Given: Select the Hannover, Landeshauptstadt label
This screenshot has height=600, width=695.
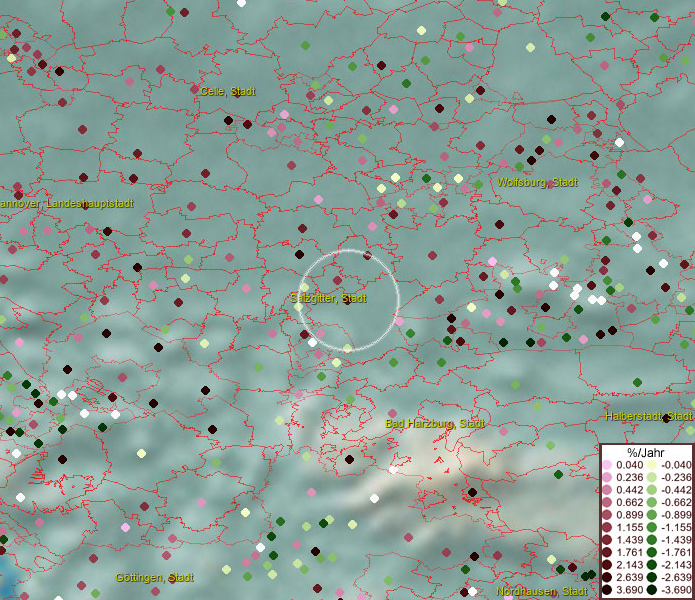Looking at the screenshot, I should click(66, 203).
